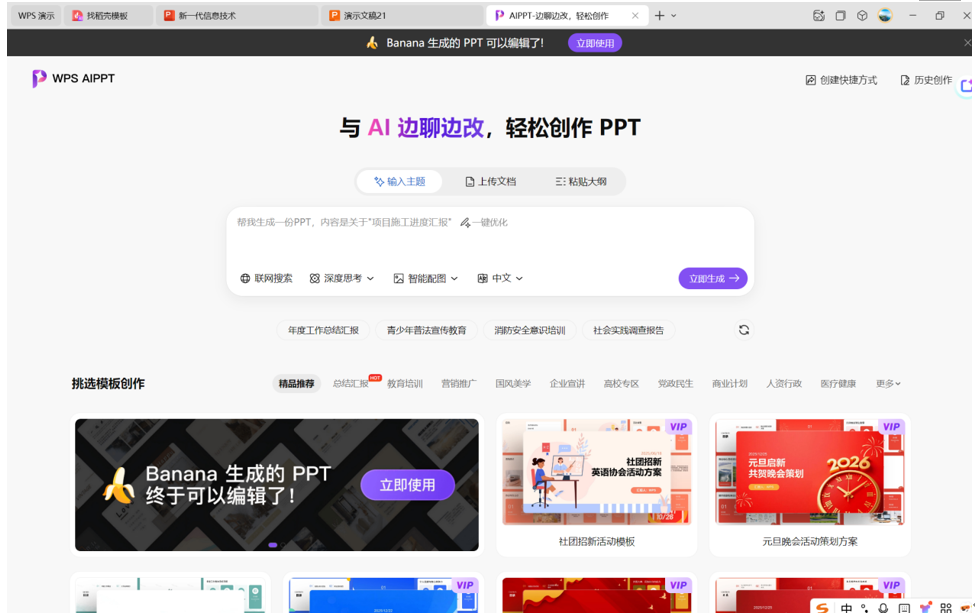The image size is (975, 615).
Task: Click the 立即生成 button
Action: (x=713, y=279)
